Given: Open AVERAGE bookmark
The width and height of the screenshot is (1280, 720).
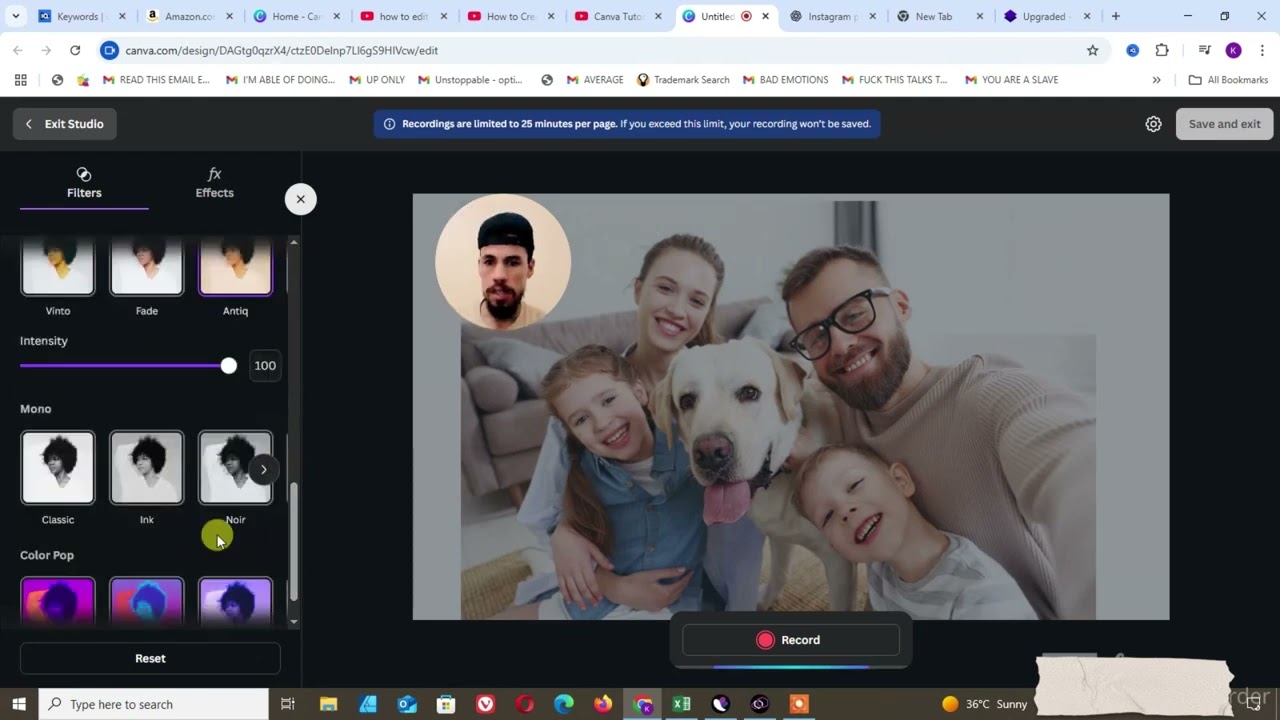Looking at the screenshot, I should point(595,80).
